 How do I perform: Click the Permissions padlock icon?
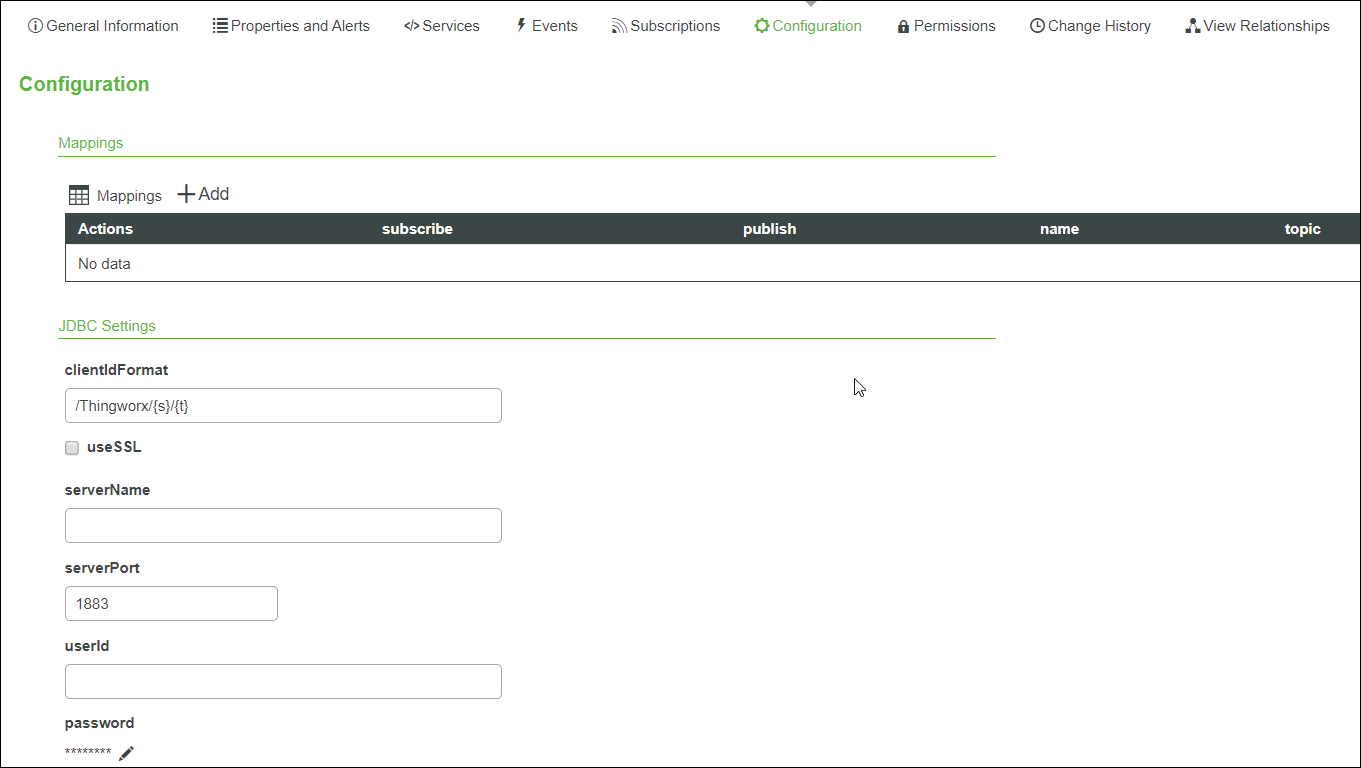coord(903,27)
